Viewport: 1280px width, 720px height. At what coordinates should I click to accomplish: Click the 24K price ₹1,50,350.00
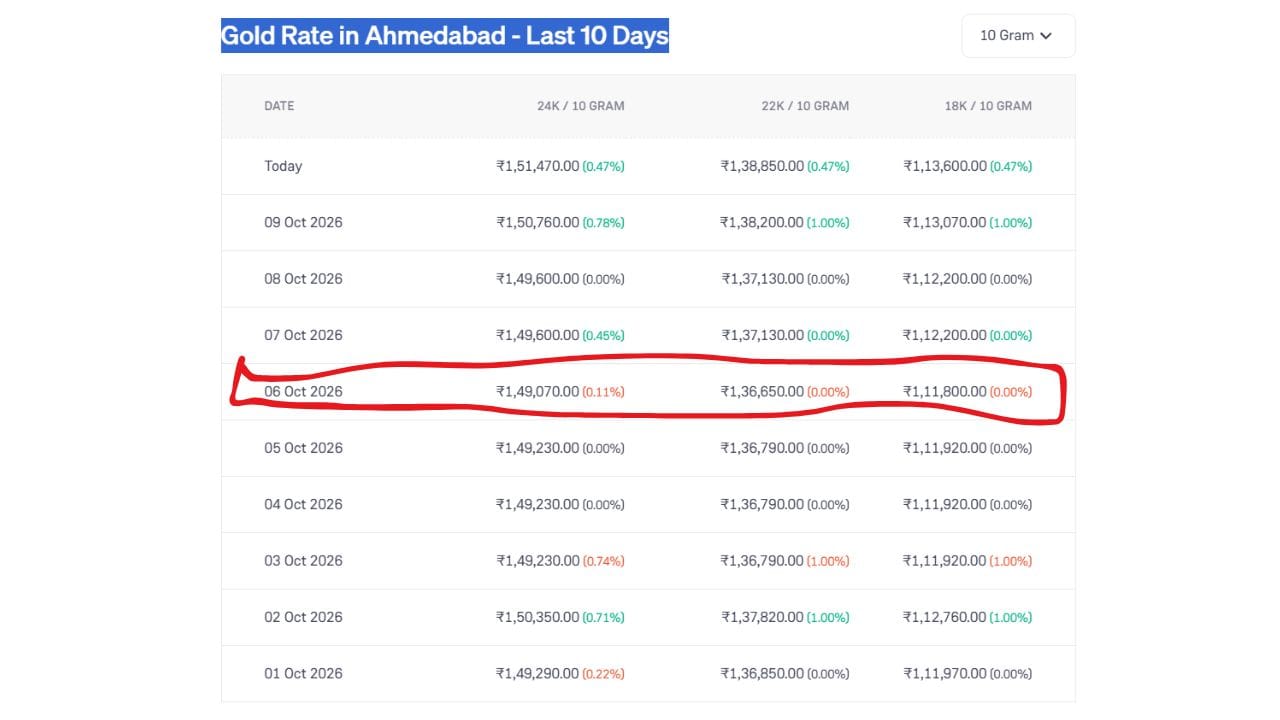tap(537, 617)
